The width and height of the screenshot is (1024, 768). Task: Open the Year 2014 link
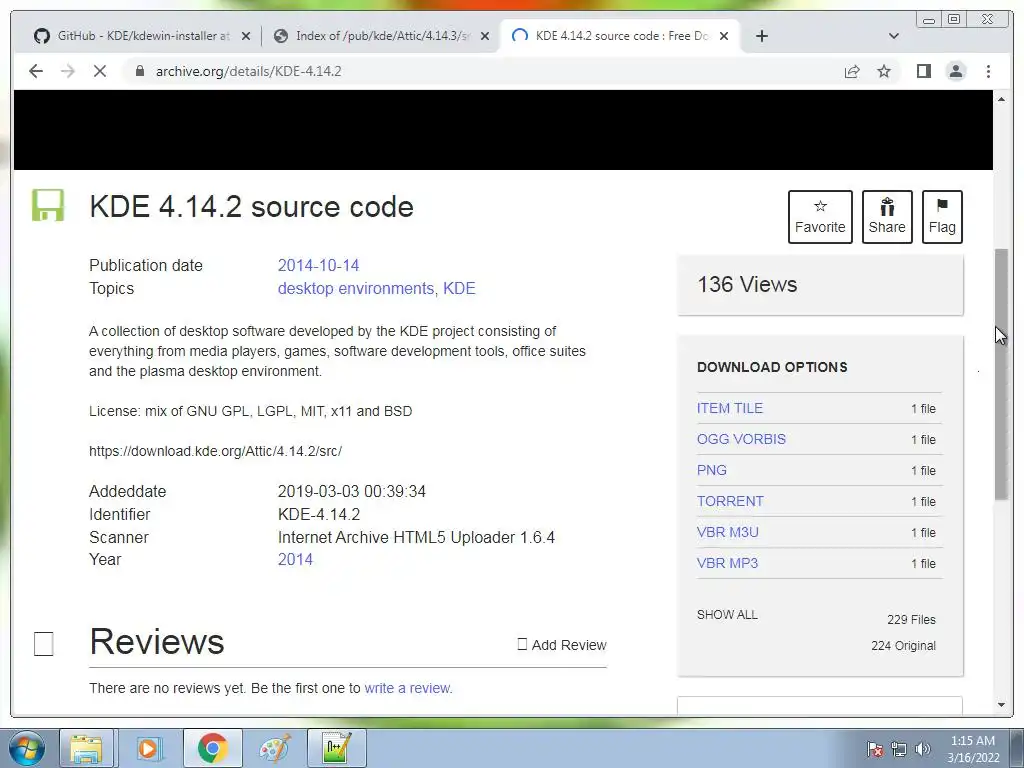(x=295, y=560)
